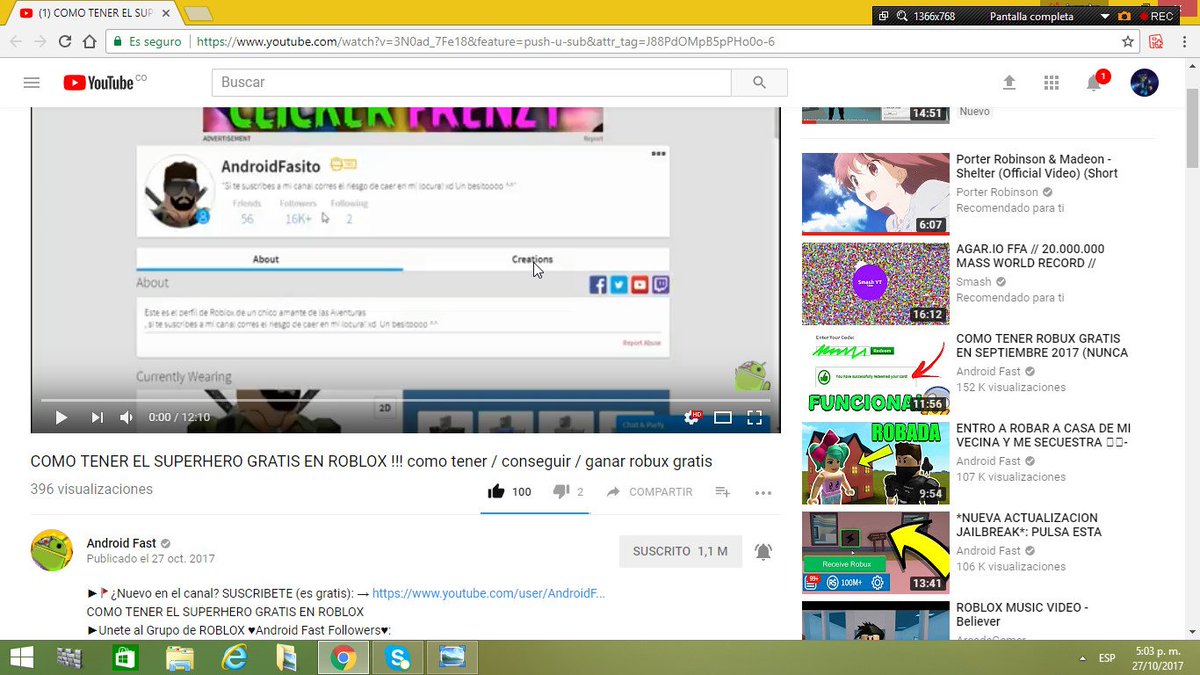Open the YouTube apps grid icon
This screenshot has height=675, width=1200.
(1051, 83)
